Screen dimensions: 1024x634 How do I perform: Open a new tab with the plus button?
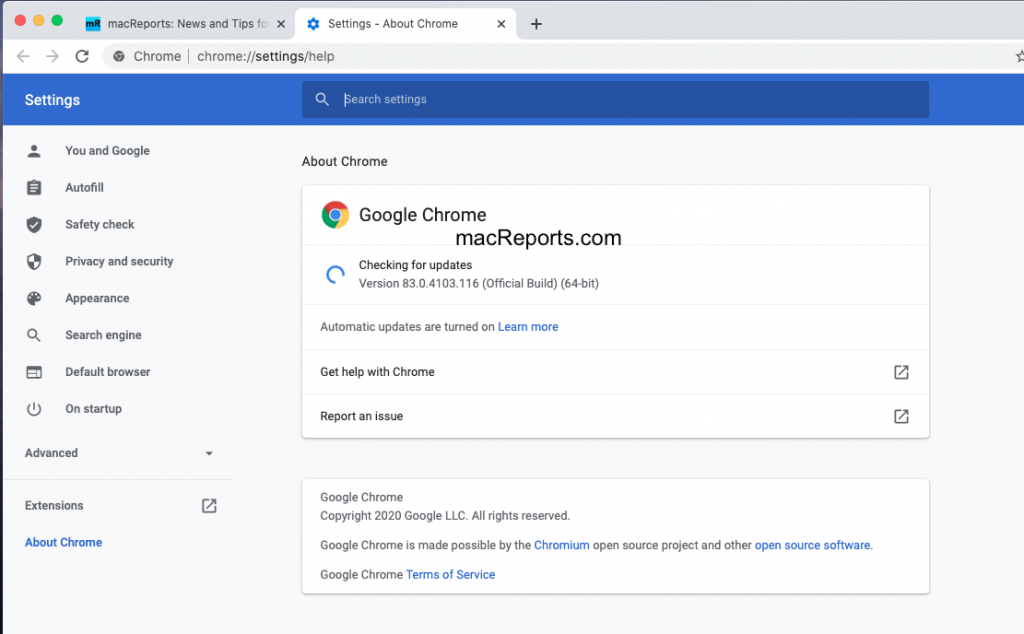click(536, 24)
